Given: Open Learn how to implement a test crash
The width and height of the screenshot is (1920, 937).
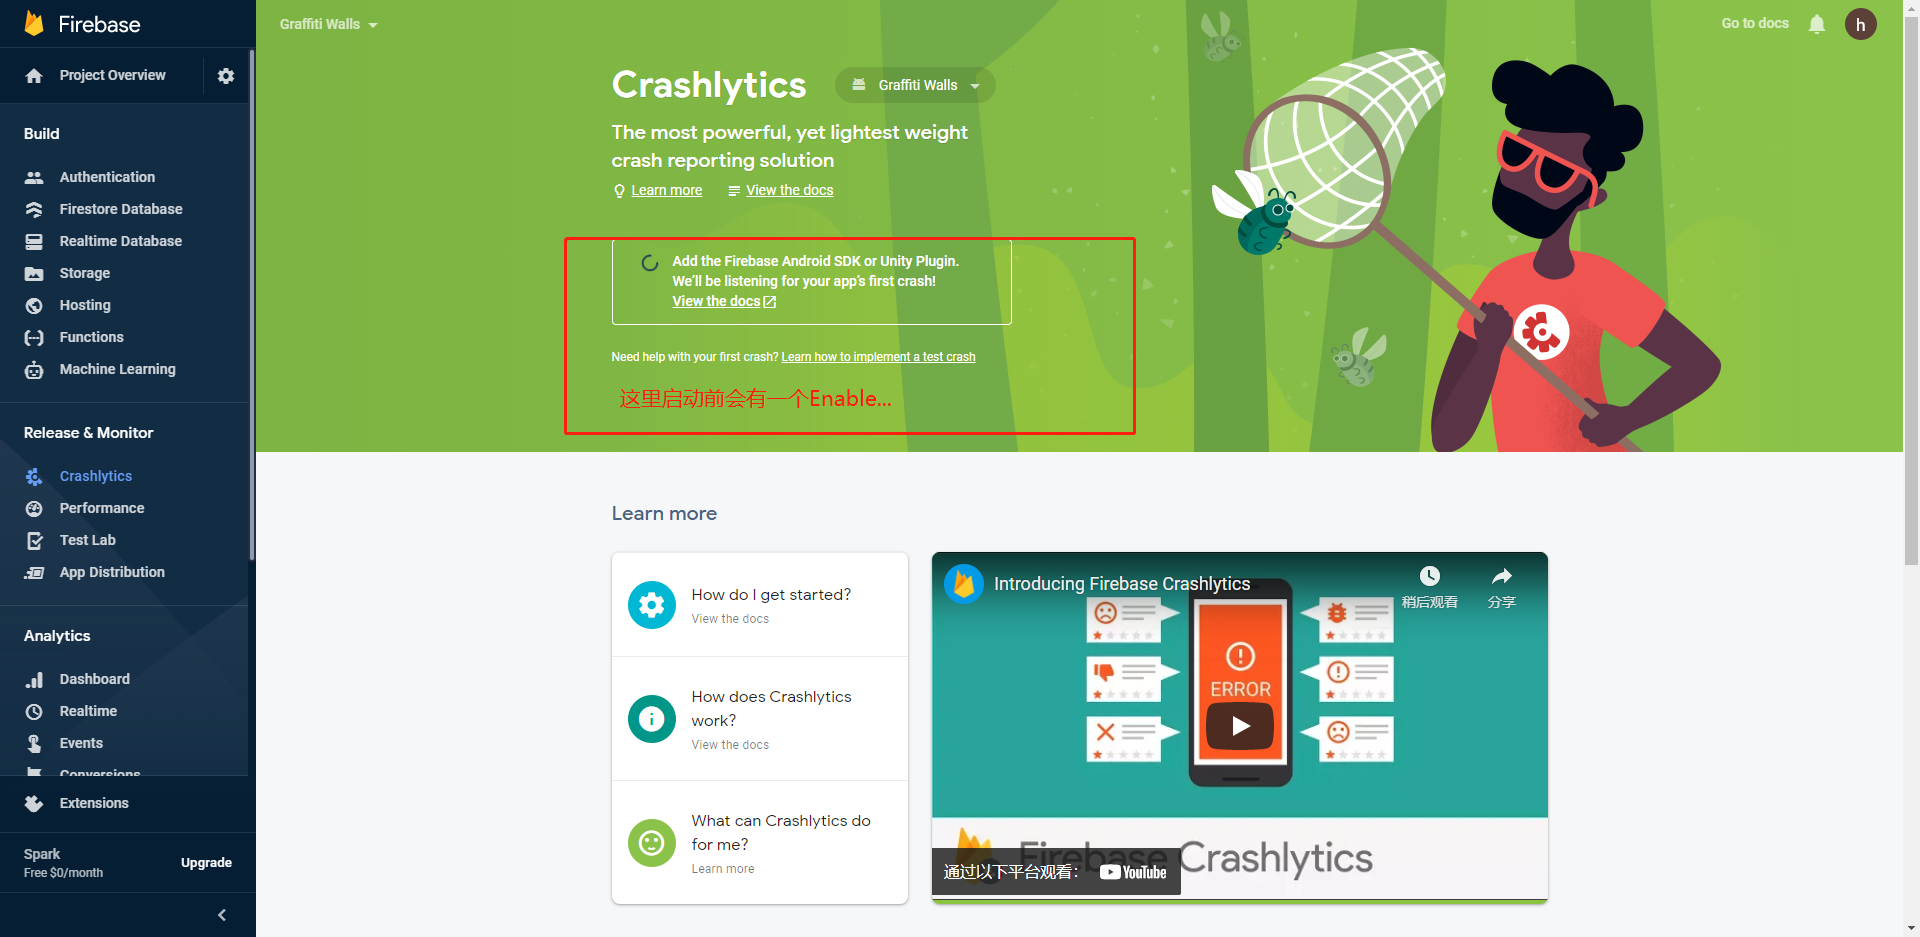Looking at the screenshot, I should (878, 357).
